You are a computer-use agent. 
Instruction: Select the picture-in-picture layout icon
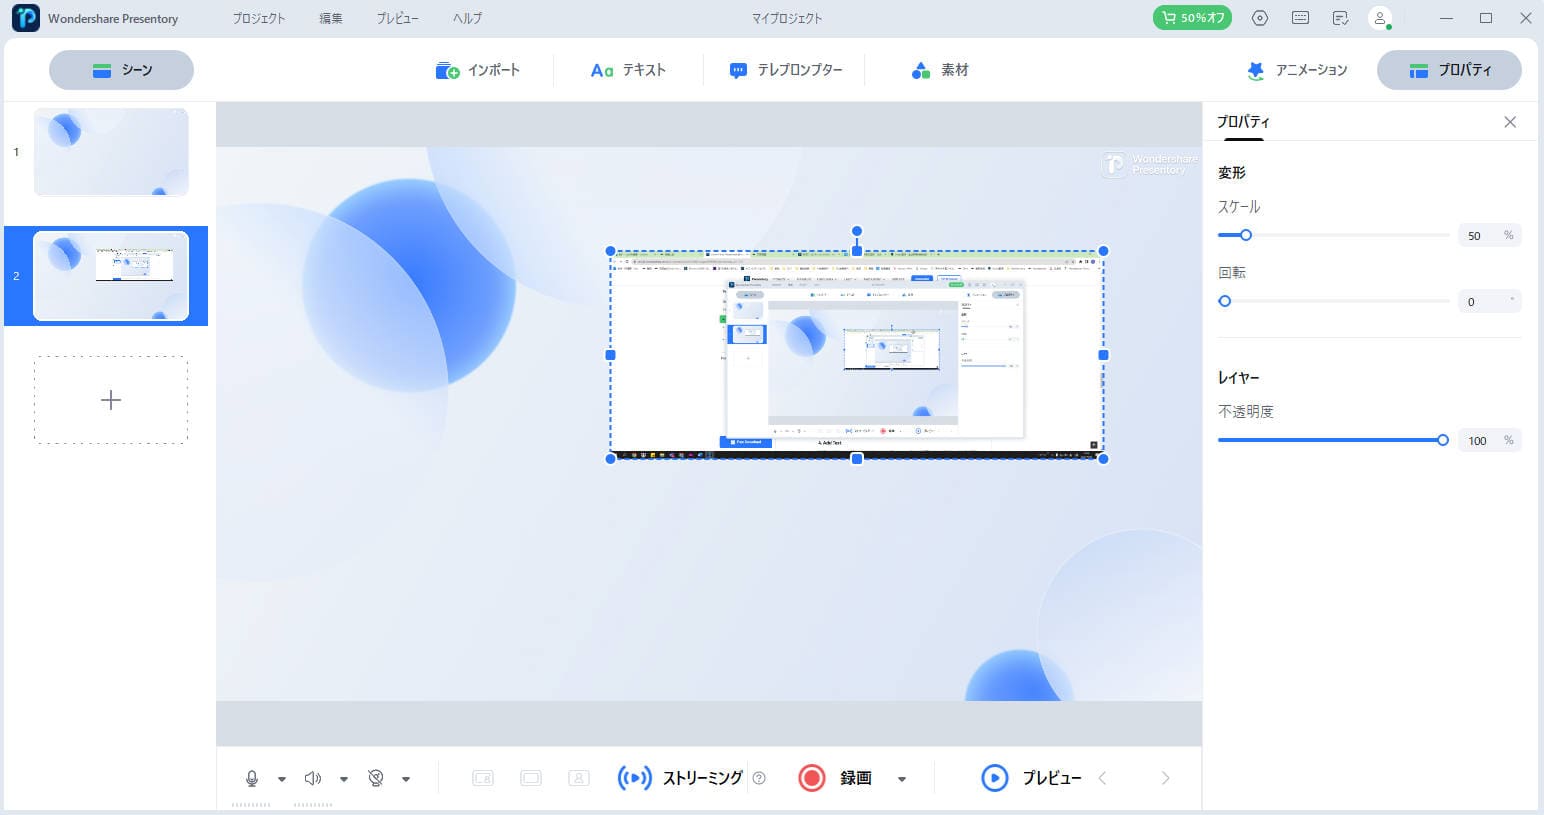click(x=483, y=778)
